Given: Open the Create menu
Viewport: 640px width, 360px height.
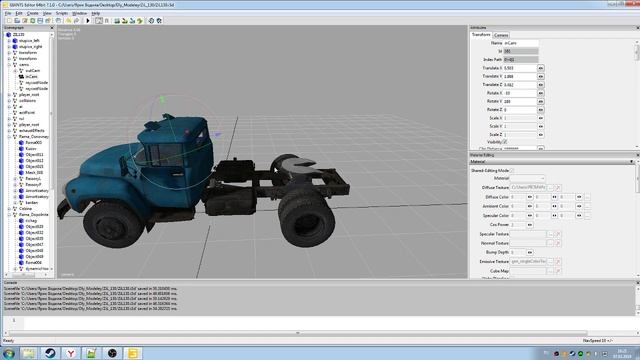Looking at the screenshot, I should pyautogui.click(x=32, y=13).
